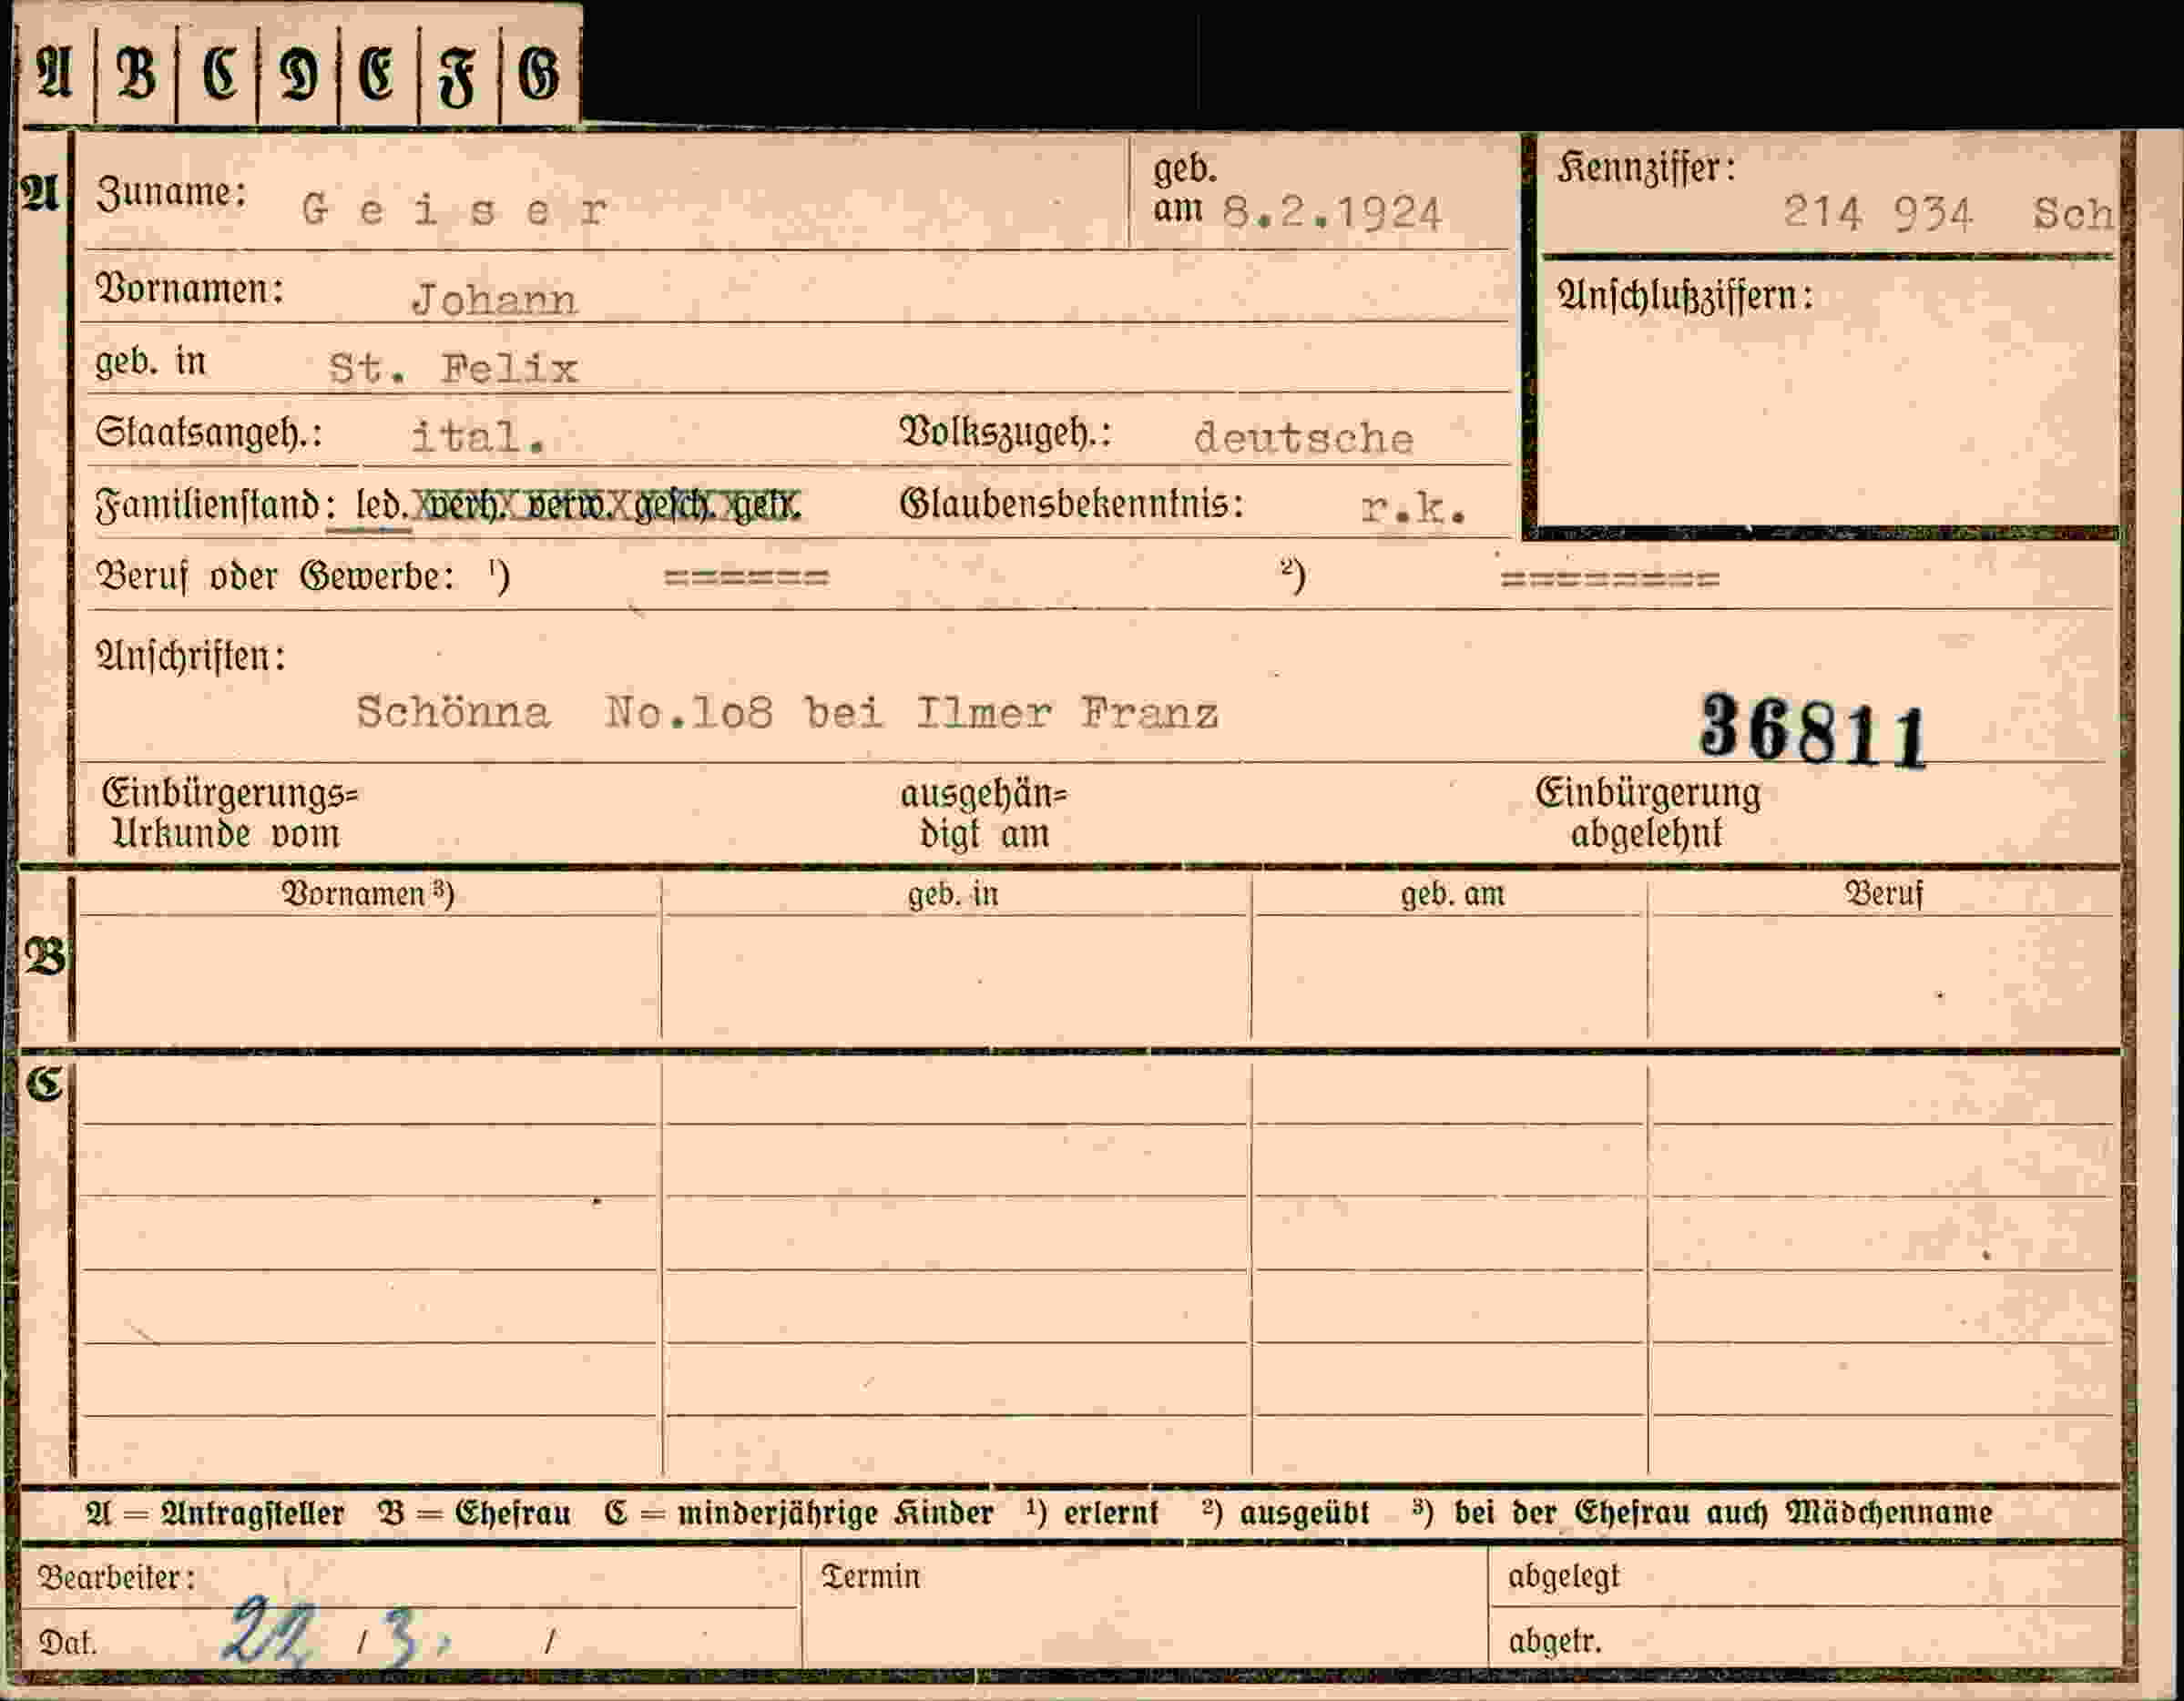
Task: Select the index tab letter E
Action: 376,73
